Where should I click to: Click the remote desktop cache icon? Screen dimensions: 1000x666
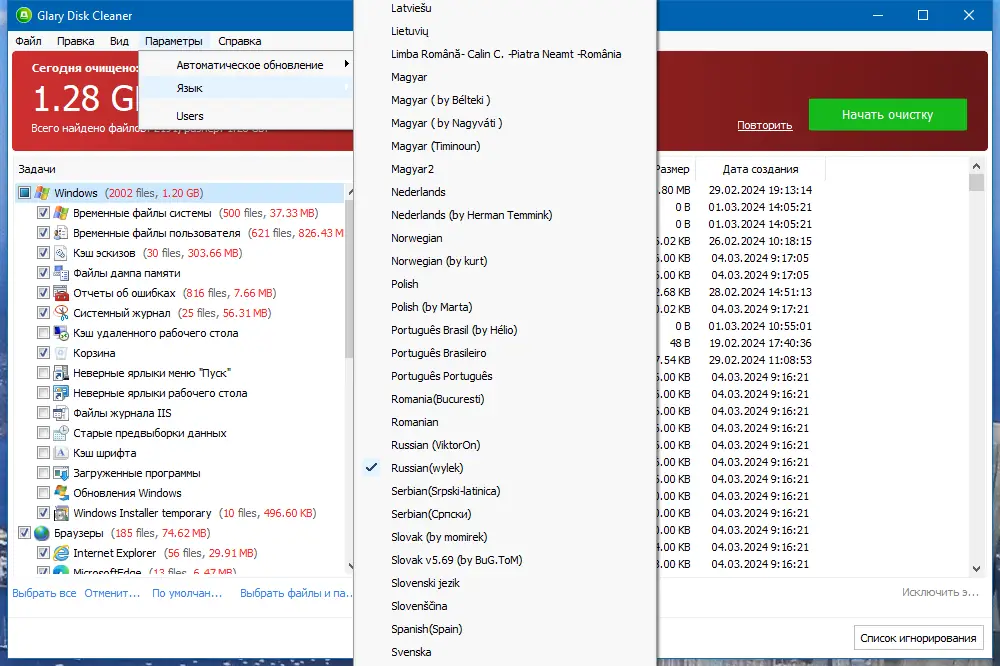pyautogui.click(x=61, y=333)
